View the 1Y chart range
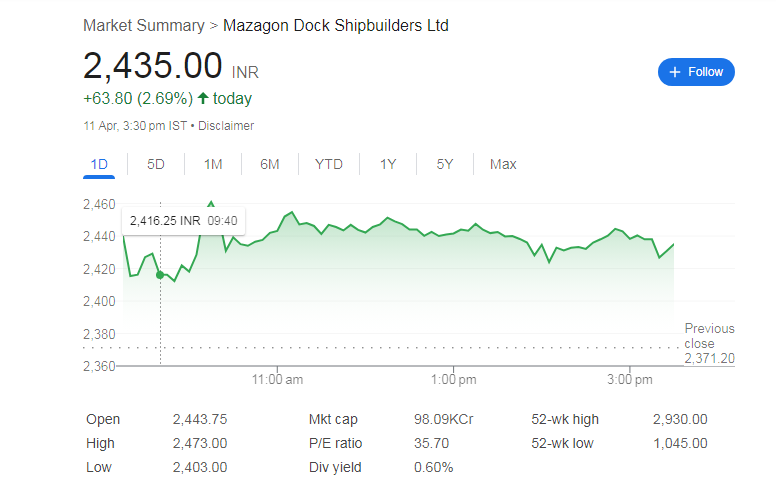This screenshot has height=498, width=776. click(388, 164)
